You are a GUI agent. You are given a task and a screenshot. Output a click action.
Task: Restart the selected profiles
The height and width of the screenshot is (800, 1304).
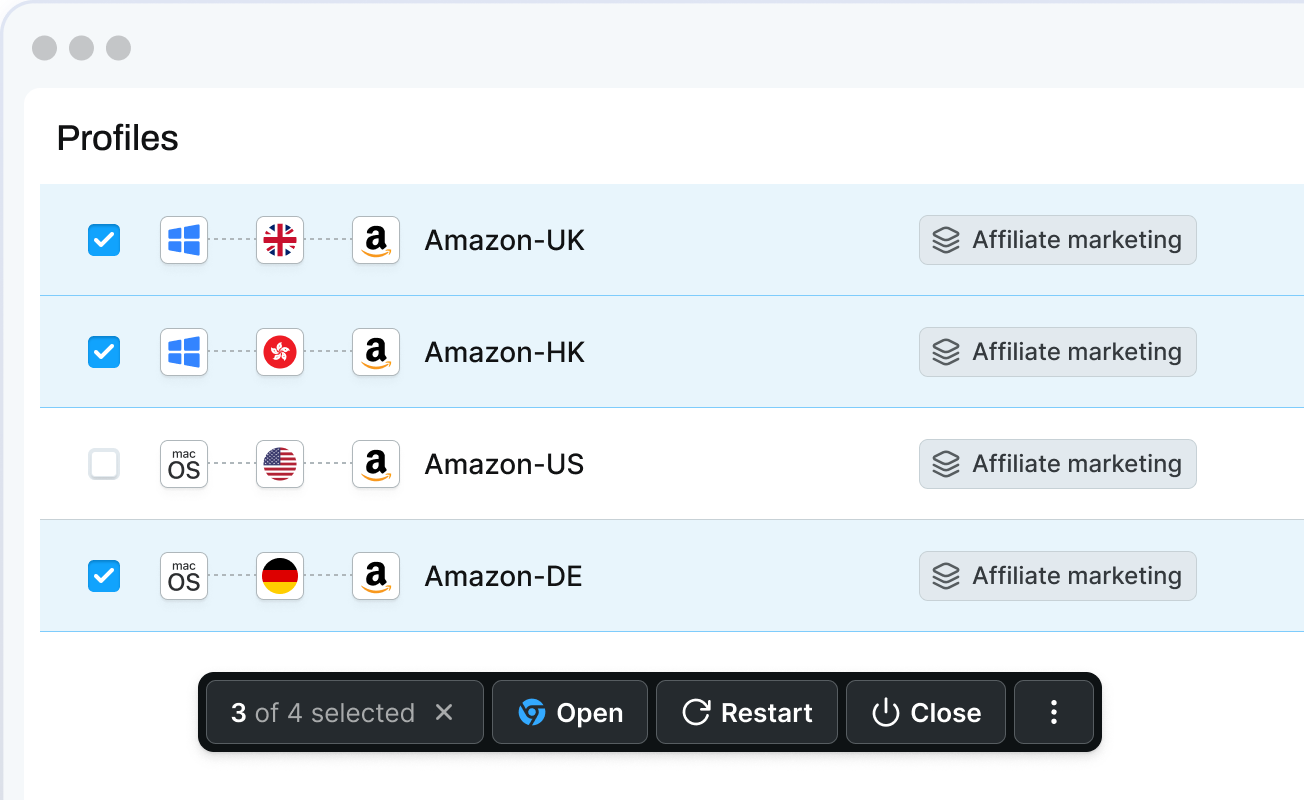click(746, 712)
